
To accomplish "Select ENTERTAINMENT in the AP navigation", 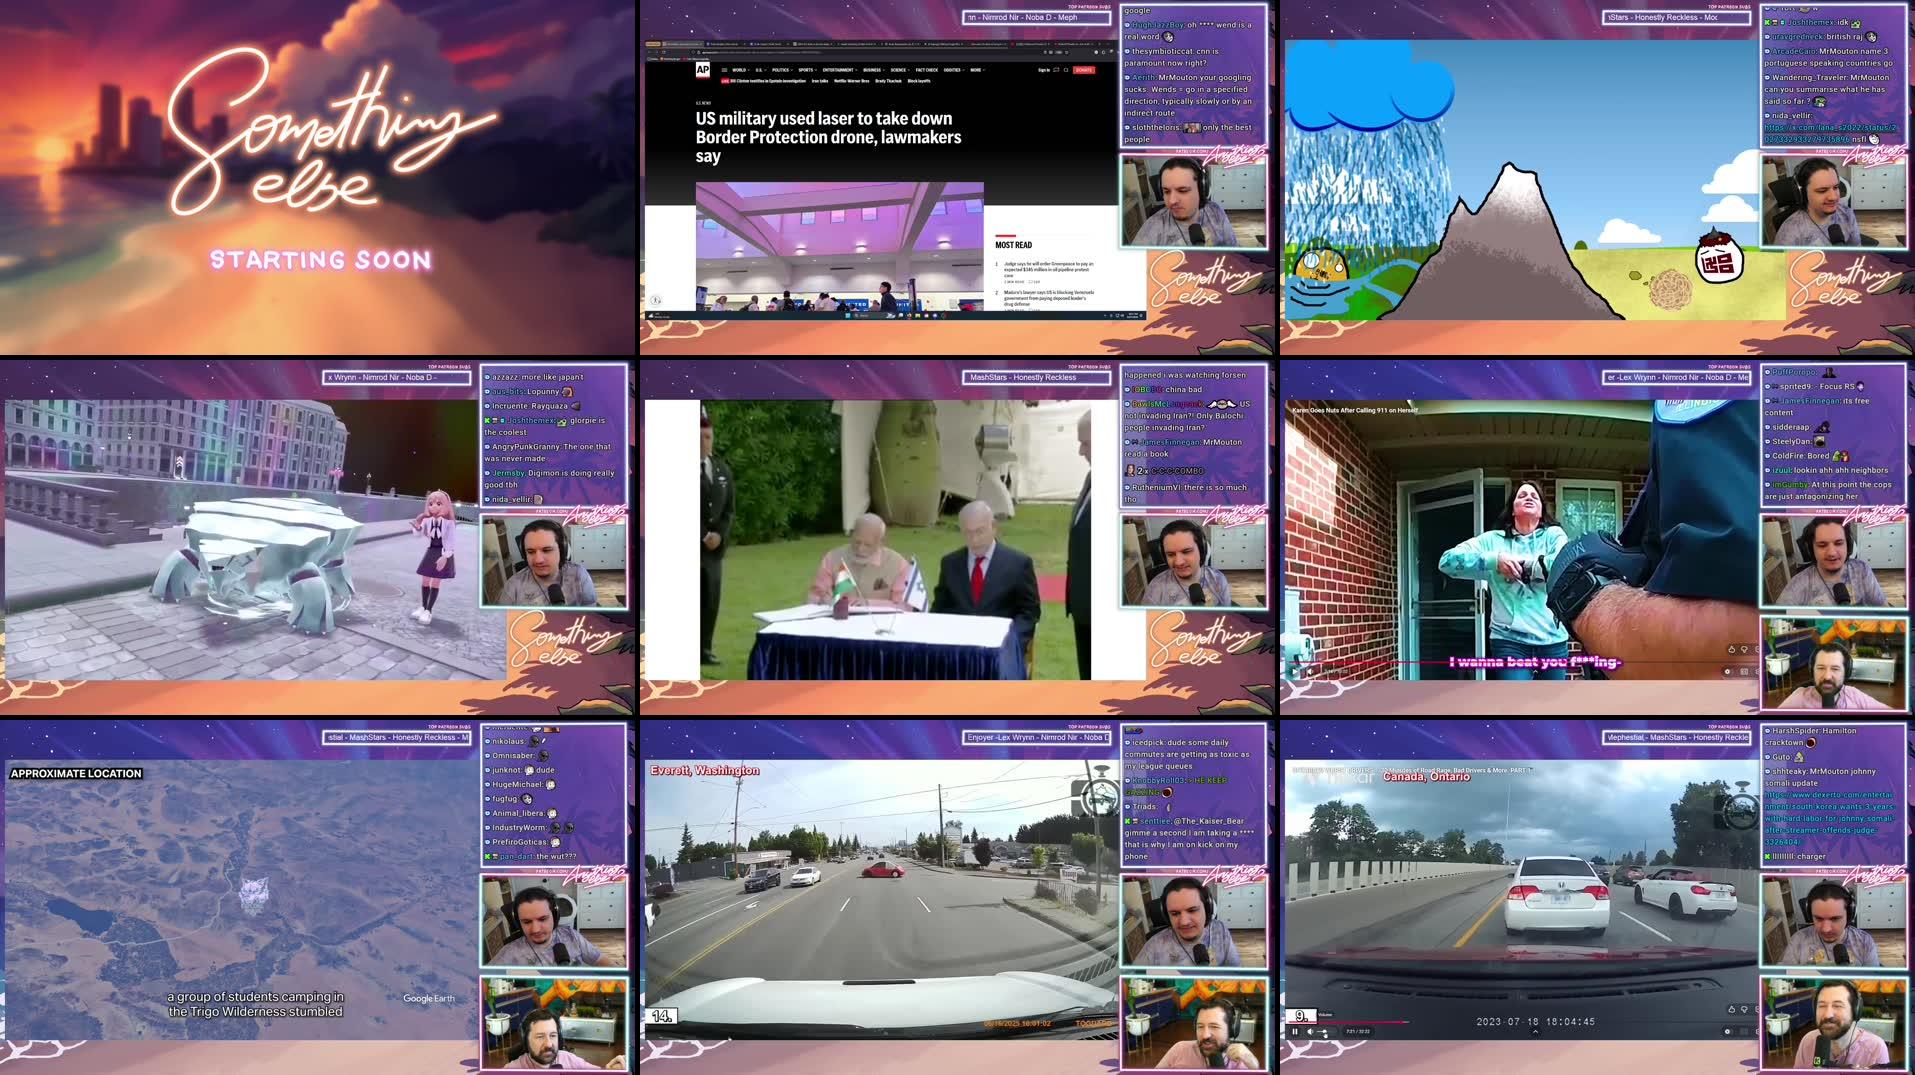I will (839, 70).
